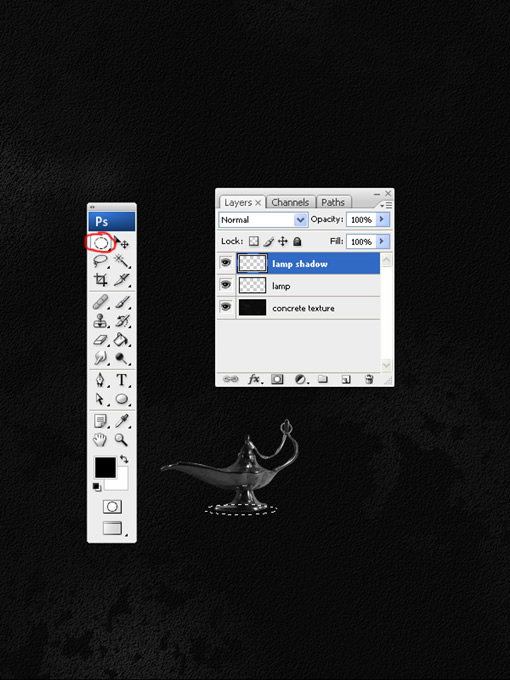Select the Notes tool
The height and width of the screenshot is (680, 510).
coord(101,421)
